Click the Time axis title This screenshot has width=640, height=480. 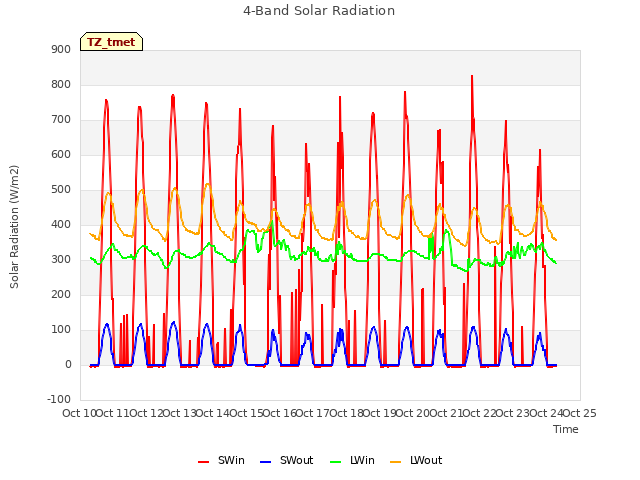point(566,429)
